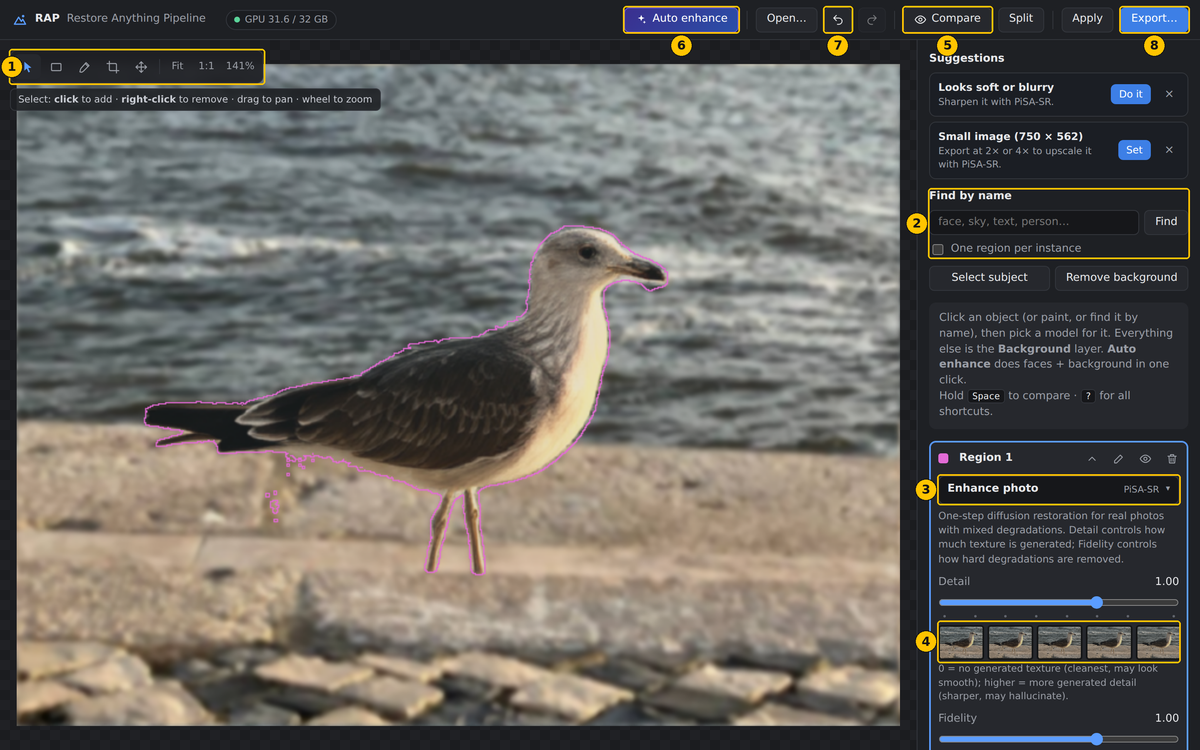Image resolution: width=1200 pixels, height=750 pixels.
Task: Click the Apply button
Action: (1087, 19)
